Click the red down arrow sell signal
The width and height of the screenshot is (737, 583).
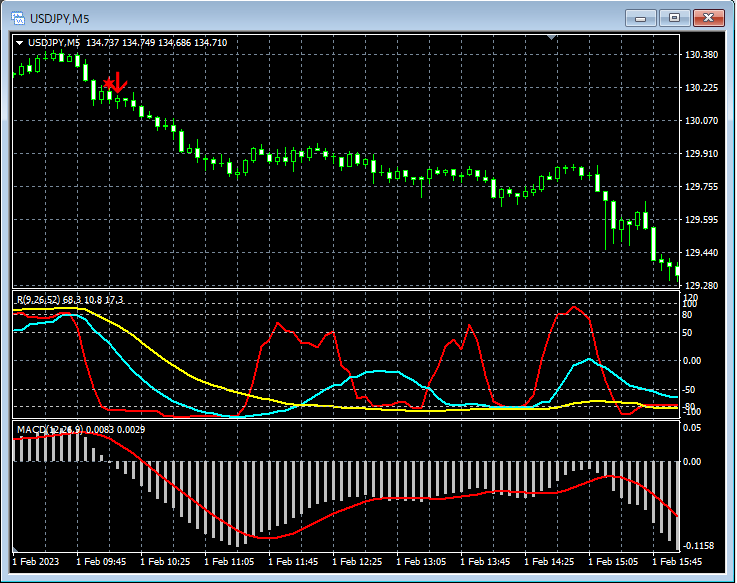tap(119, 84)
